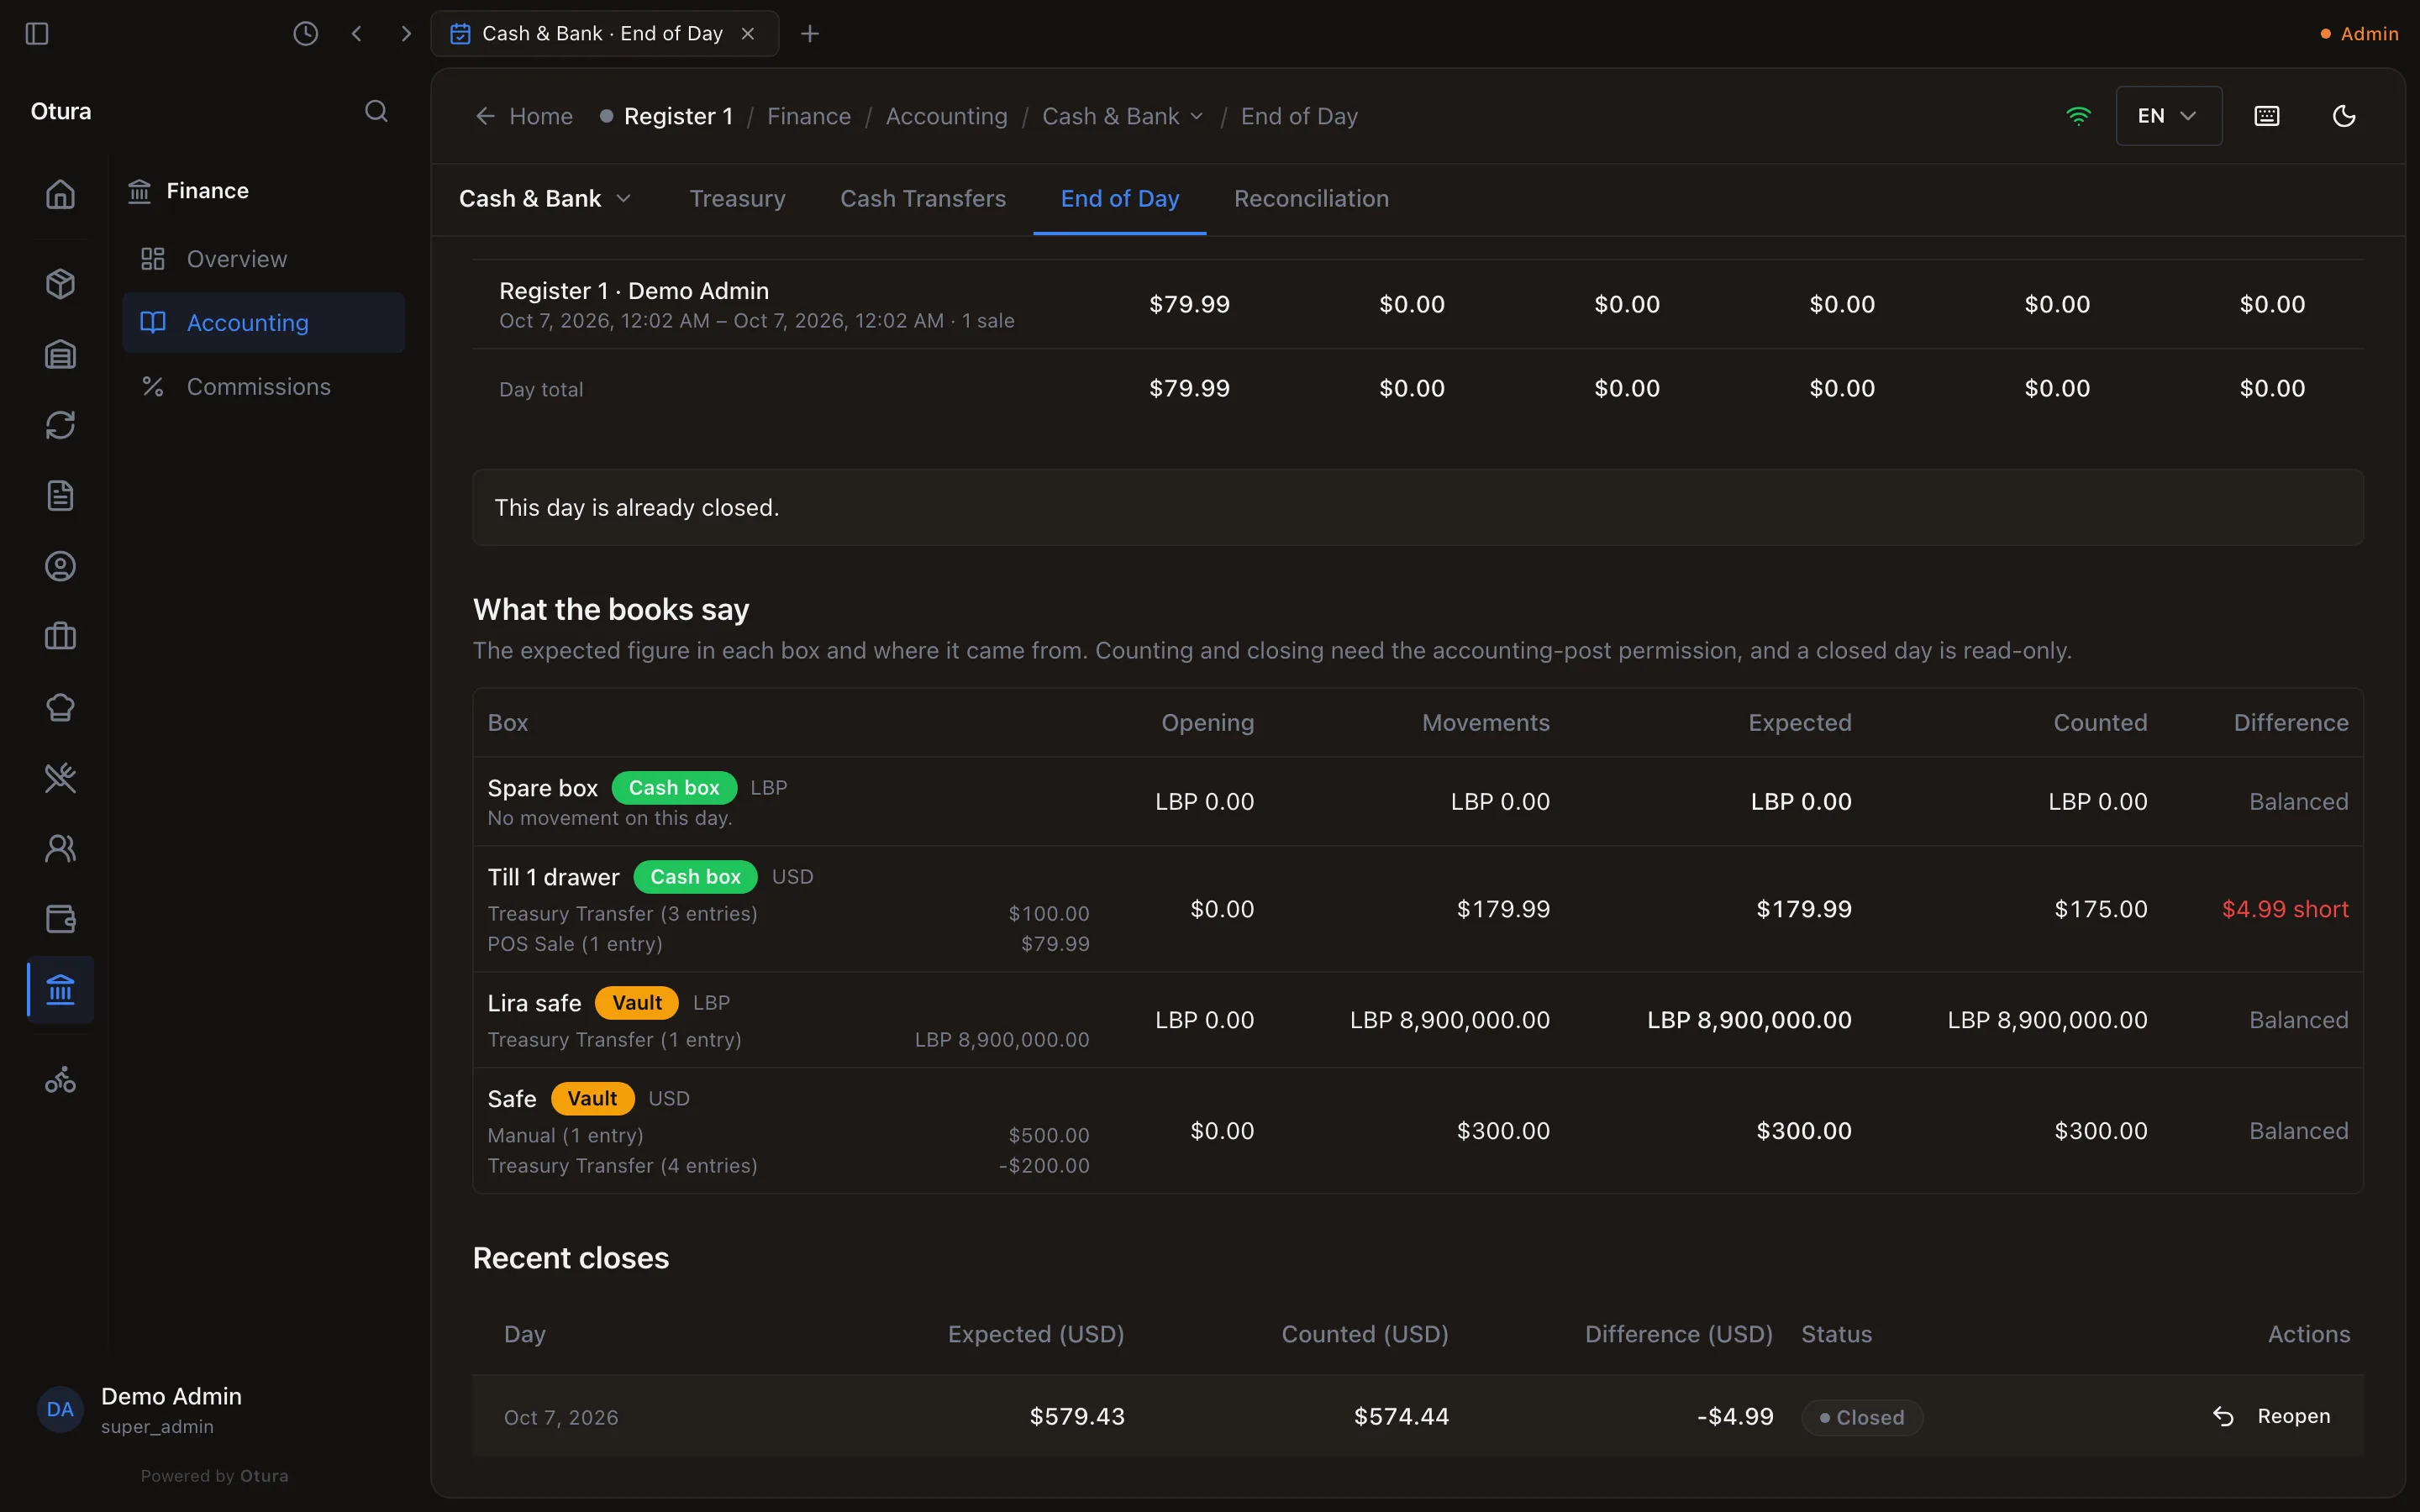Click the Otura workspace name
The image size is (2420, 1512).
tap(61, 111)
